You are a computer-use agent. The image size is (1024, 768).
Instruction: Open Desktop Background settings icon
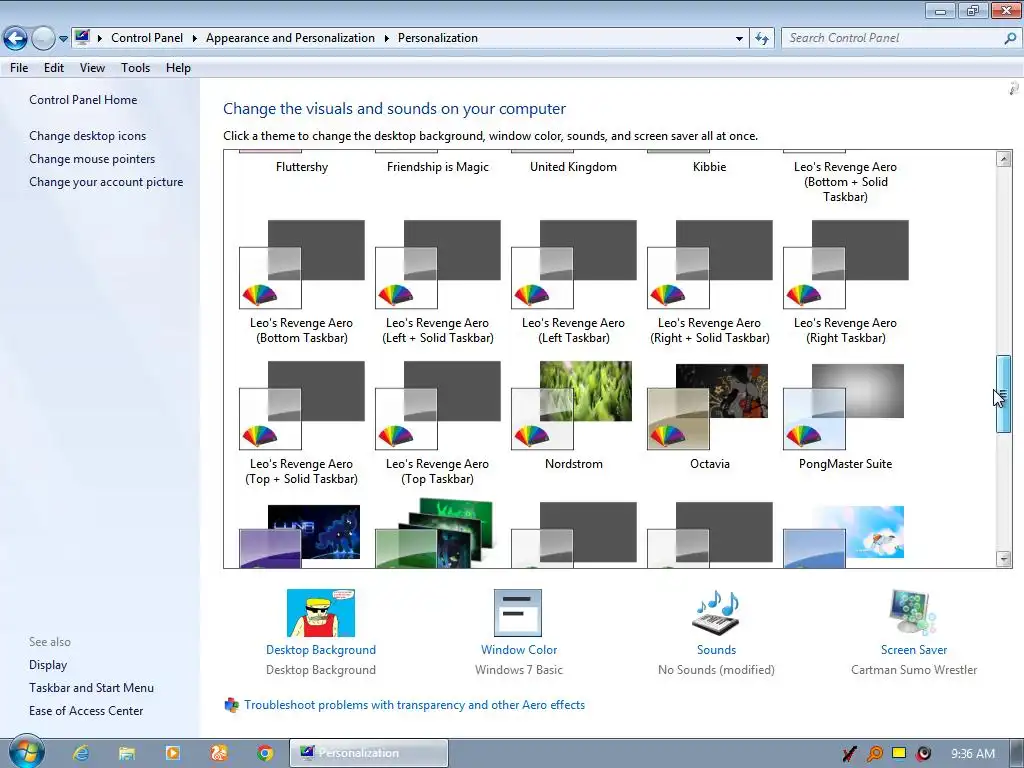(321, 613)
